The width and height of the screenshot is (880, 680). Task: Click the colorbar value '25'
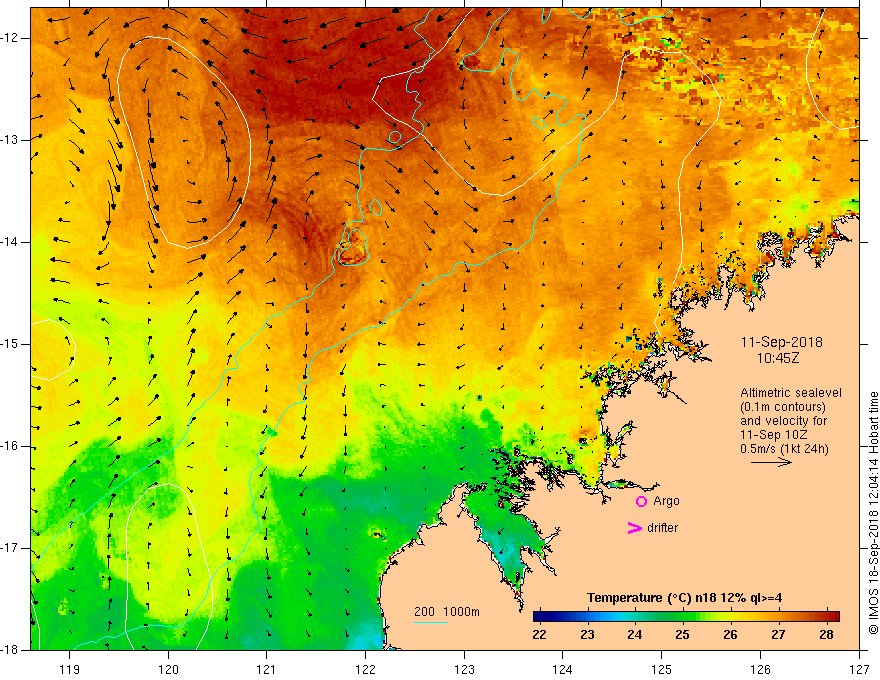[682, 635]
